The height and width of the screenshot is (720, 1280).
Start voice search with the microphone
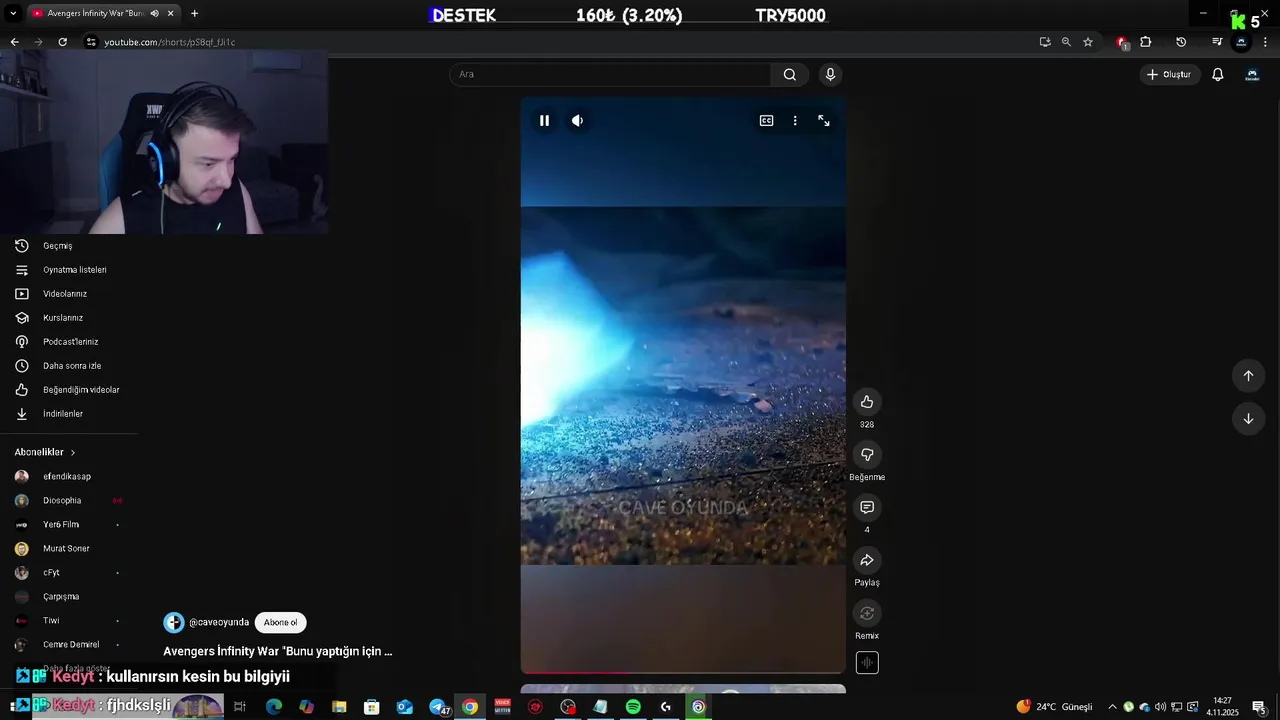830,74
